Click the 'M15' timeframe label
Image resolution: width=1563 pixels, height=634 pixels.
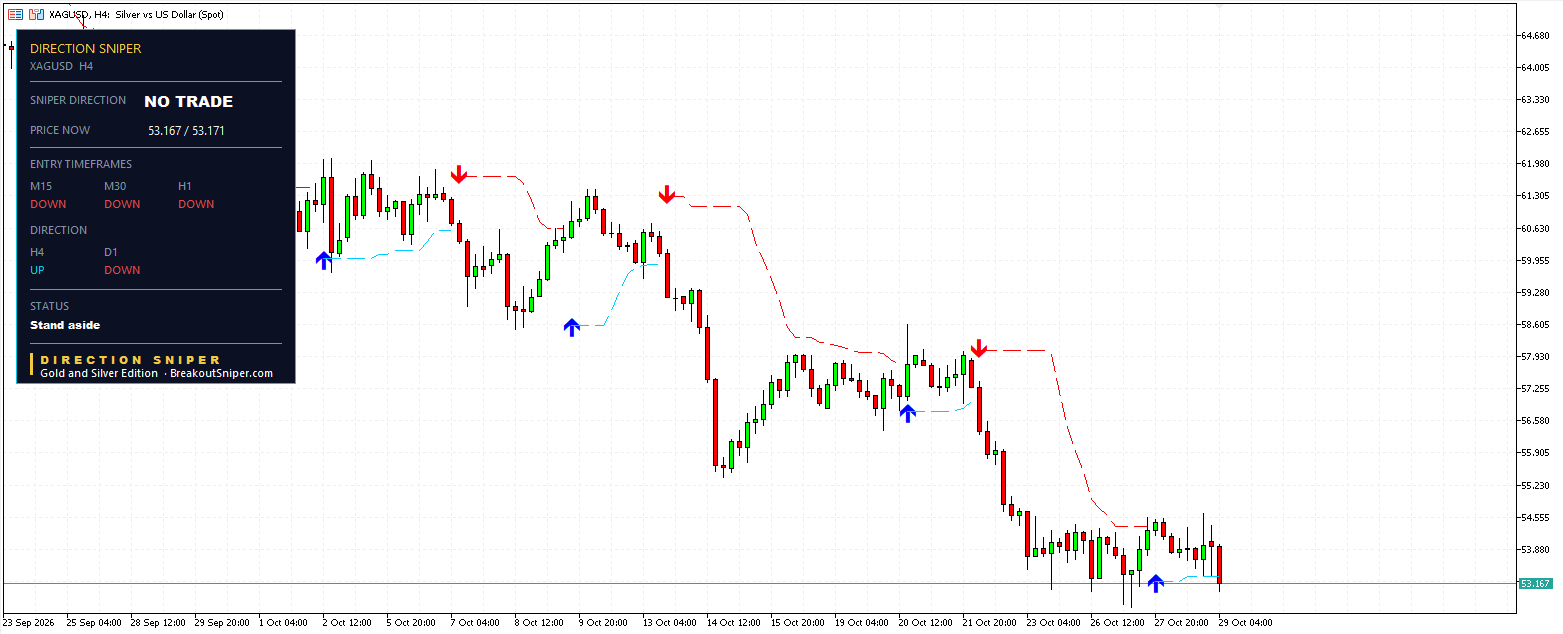point(41,186)
